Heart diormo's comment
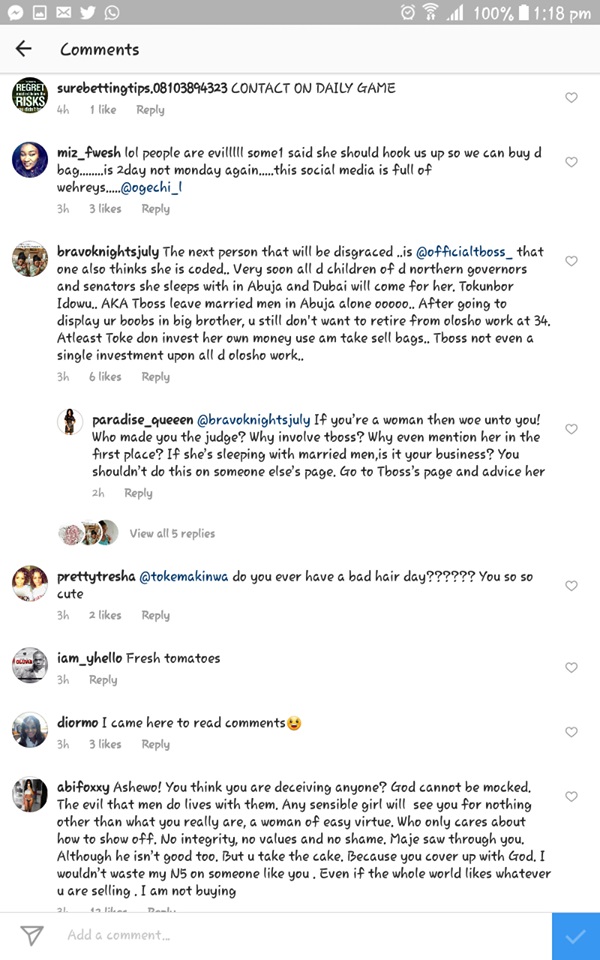The width and height of the screenshot is (600, 960). click(571, 732)
